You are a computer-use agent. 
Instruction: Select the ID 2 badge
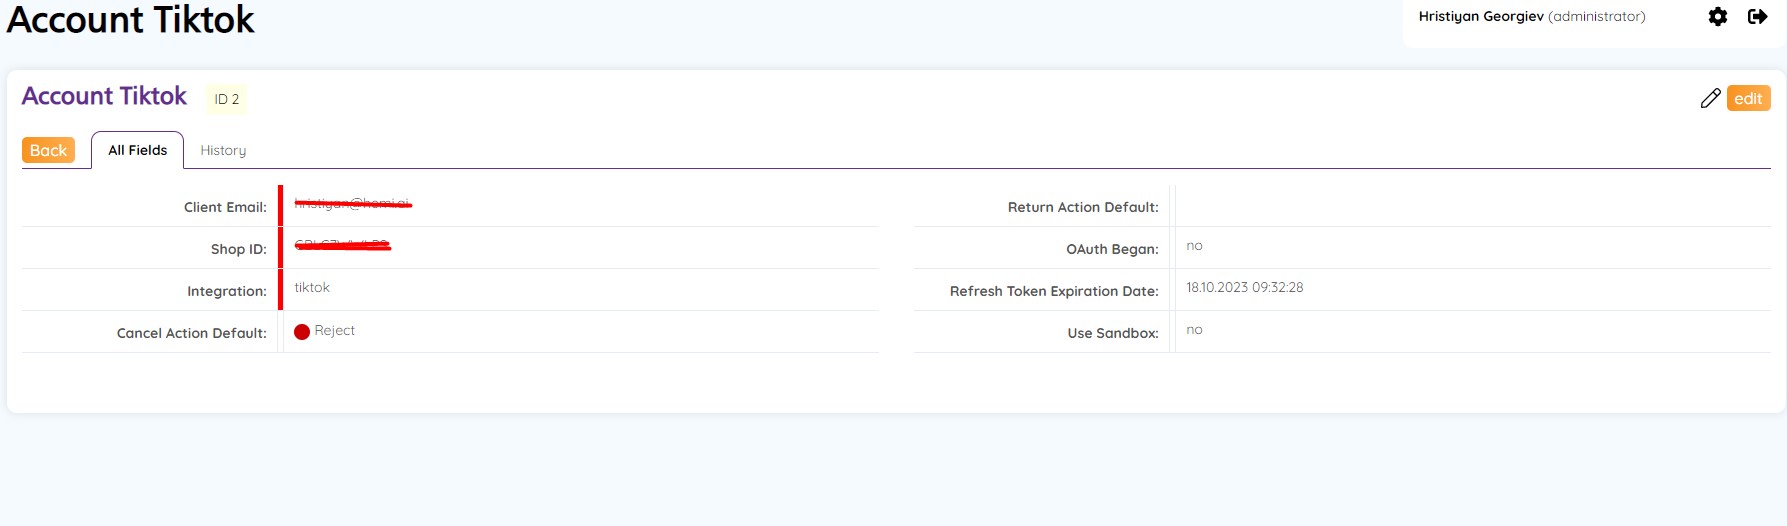[227, 99]
